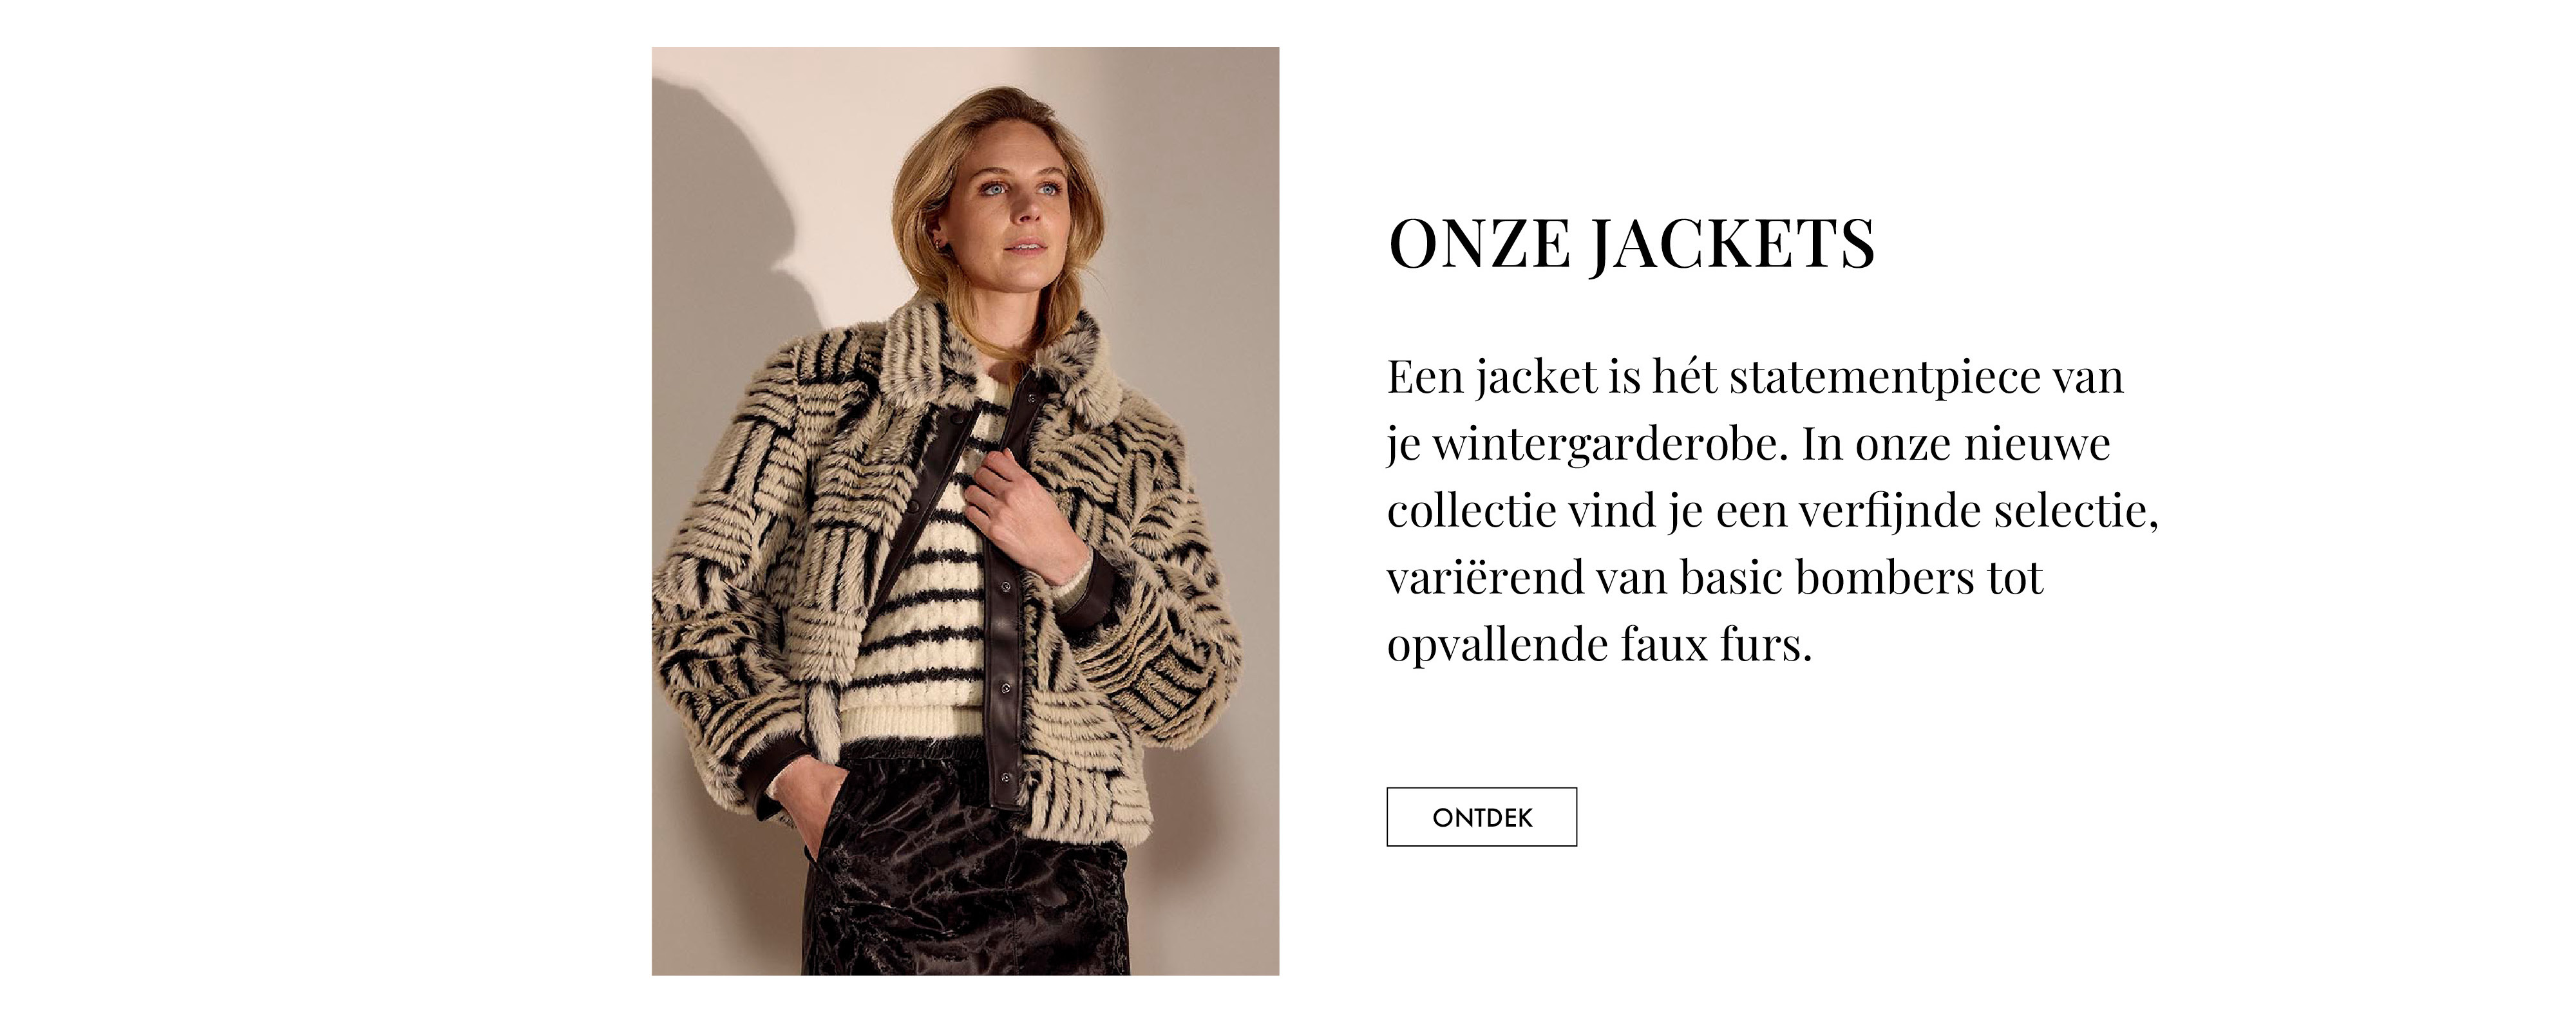
Task: Click the text line 'opvallende faux furs.'
Action: click(x=1599, y=645)
